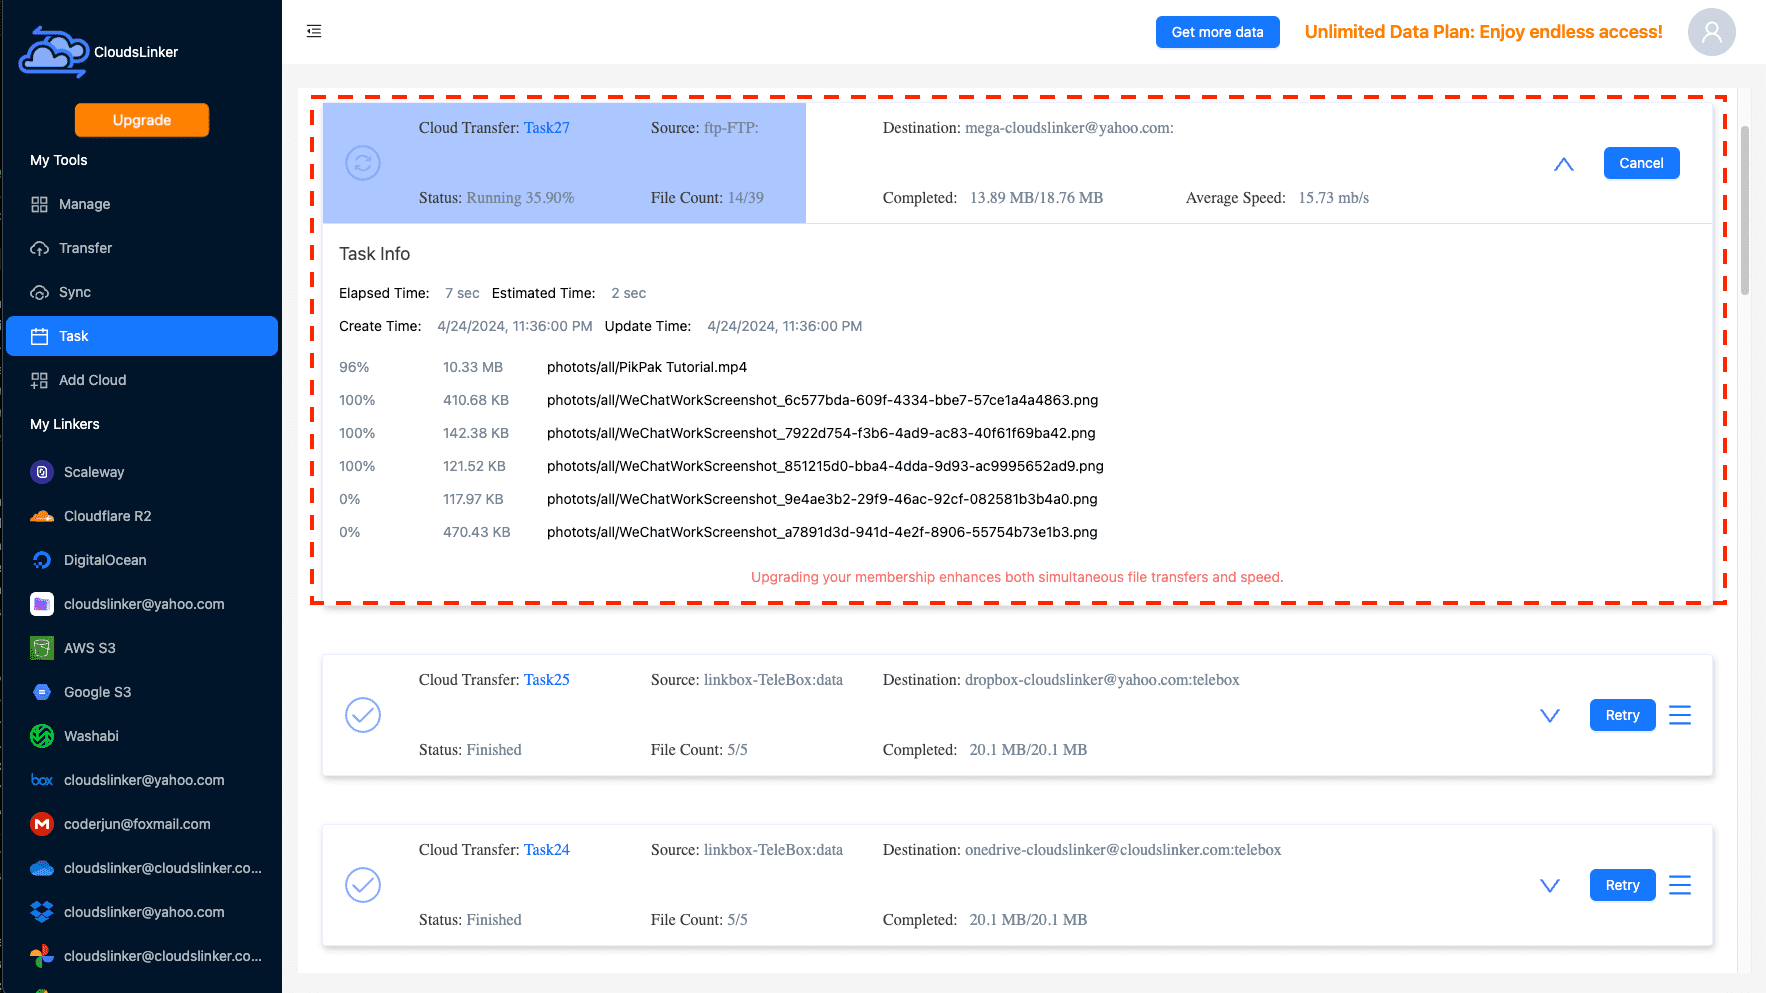Image resolution: width=1766 pixels, height=993 pixels.
Task: Click the Average Speed 15.73 mb/s value
Action: pos(1334,198)
